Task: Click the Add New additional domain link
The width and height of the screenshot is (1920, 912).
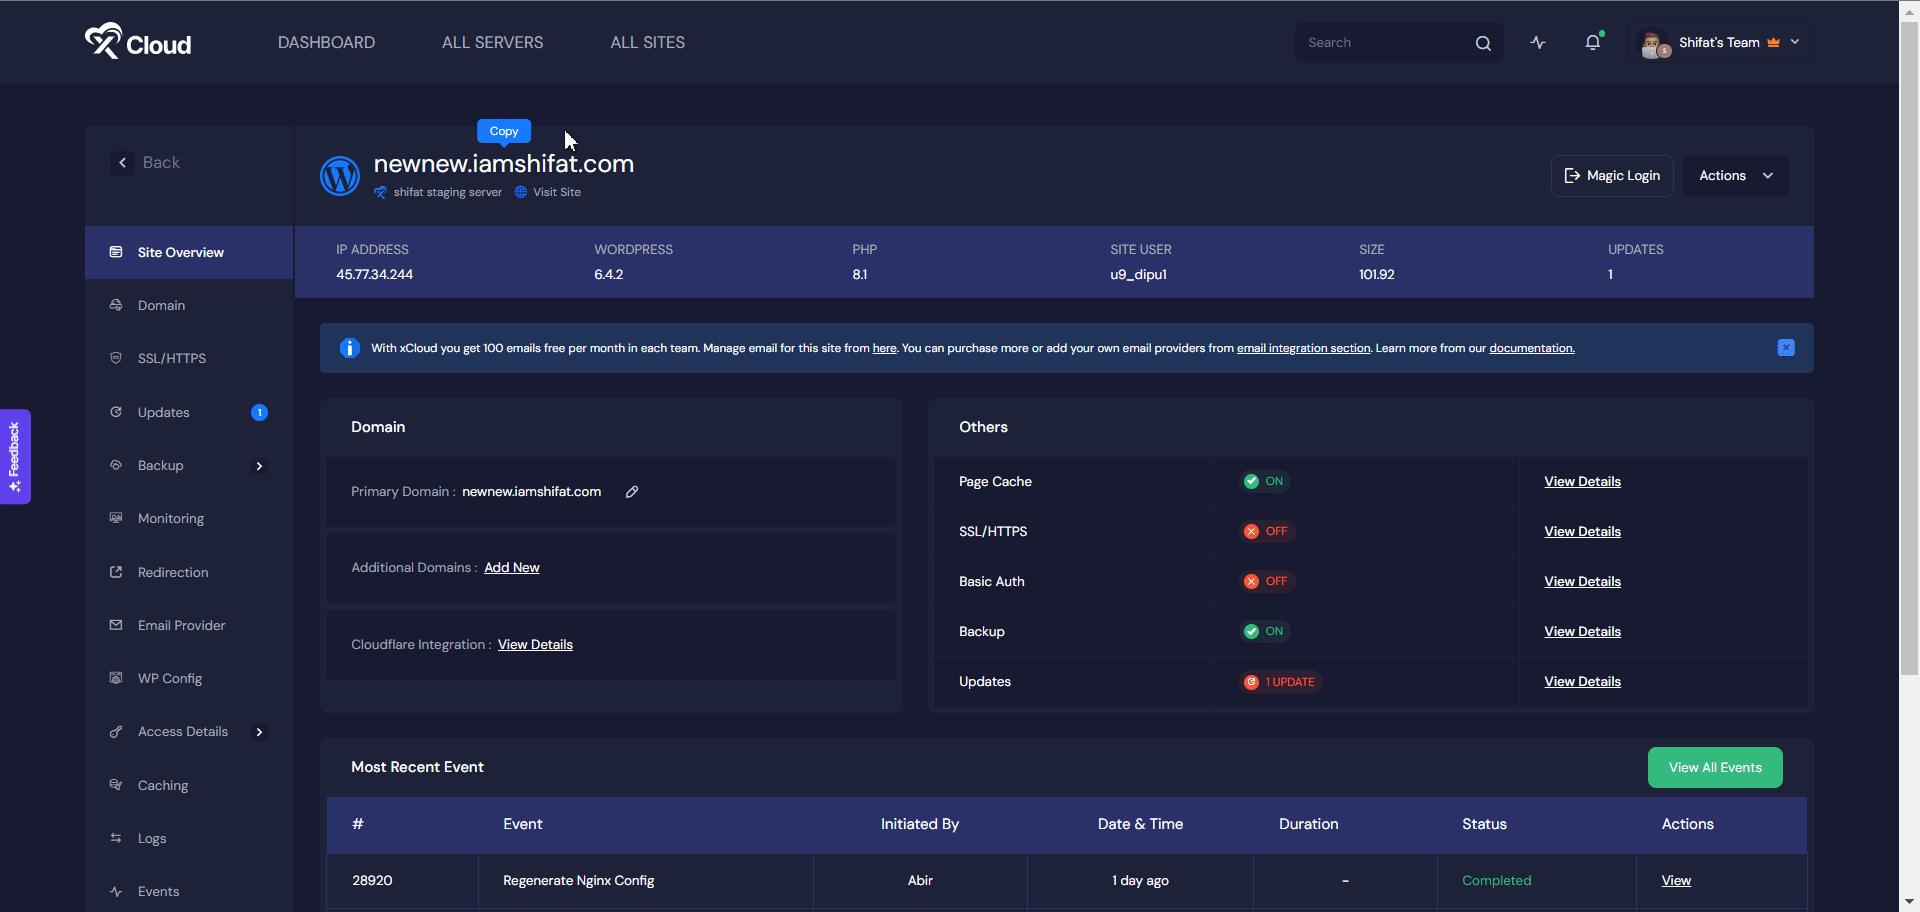Action: 511,568
